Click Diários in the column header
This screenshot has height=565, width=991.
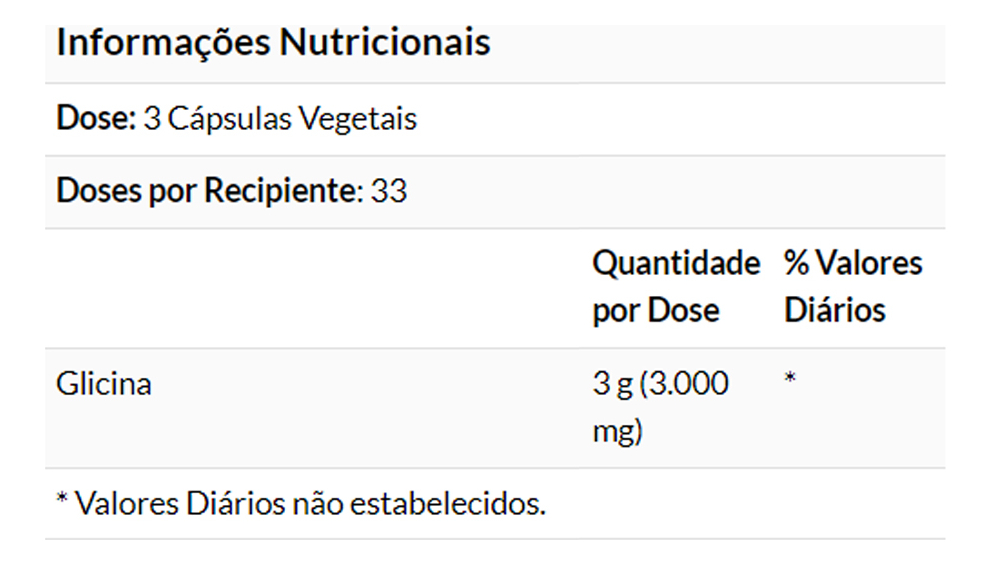[834, 310]
